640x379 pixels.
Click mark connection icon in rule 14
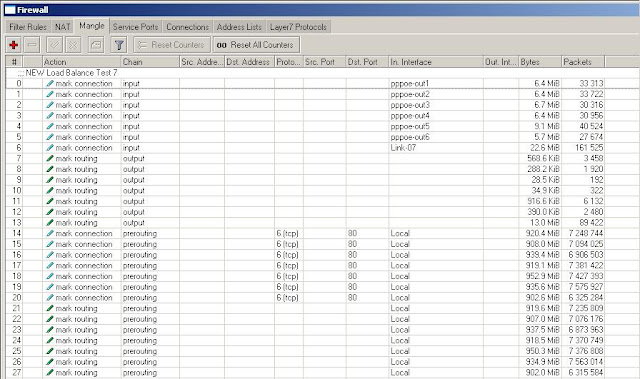pos(50,233)
